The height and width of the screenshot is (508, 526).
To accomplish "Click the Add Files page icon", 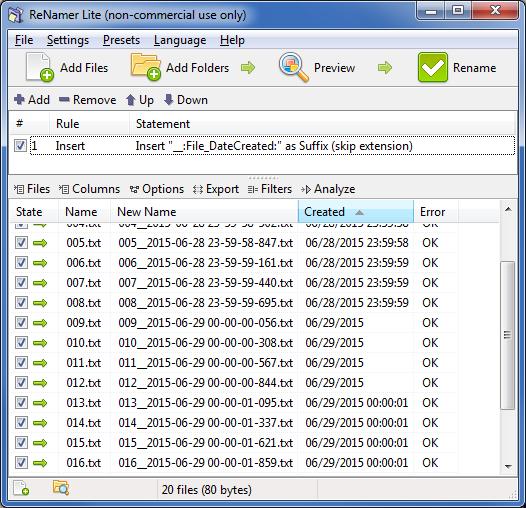I will pos(40,67).
